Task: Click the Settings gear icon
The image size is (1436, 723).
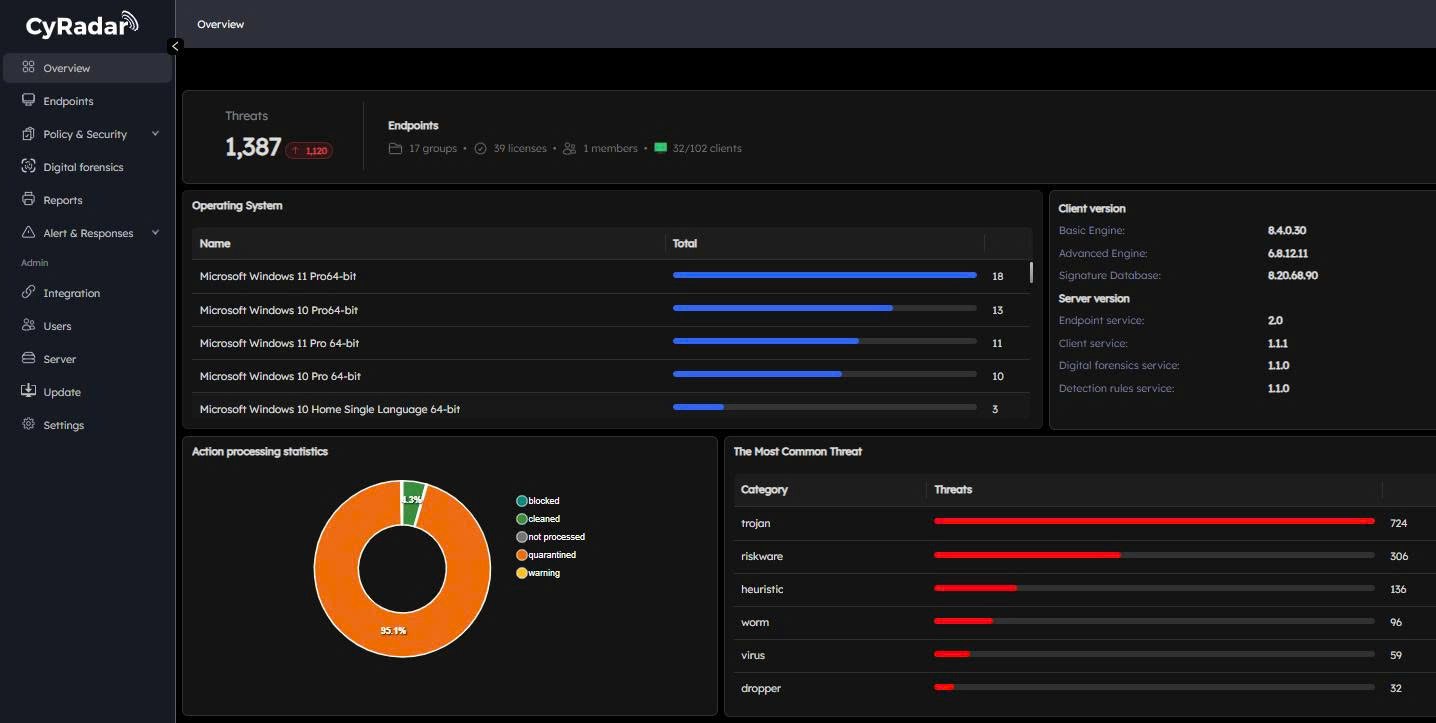Action: pos(28,425)
